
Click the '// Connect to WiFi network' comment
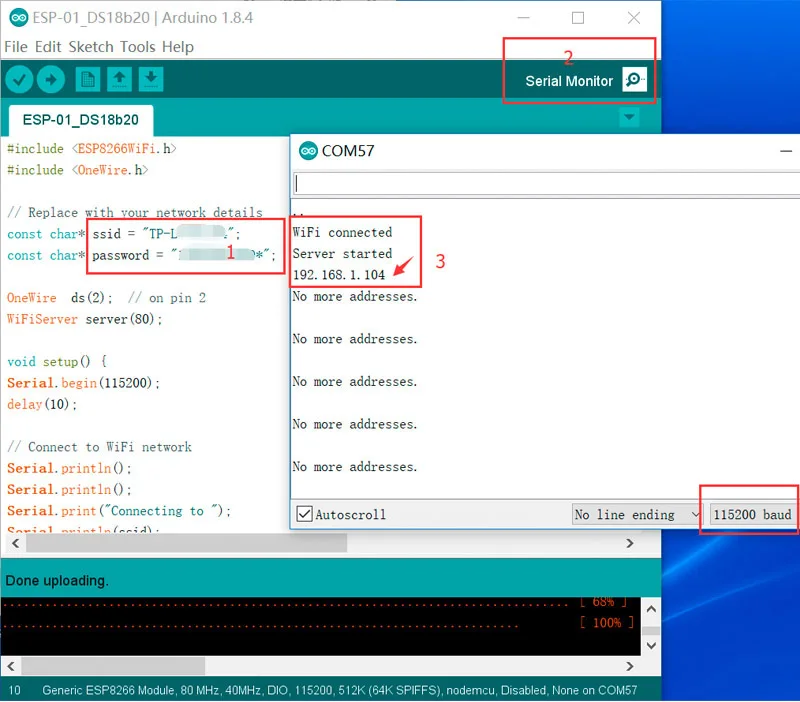point(99,447)
